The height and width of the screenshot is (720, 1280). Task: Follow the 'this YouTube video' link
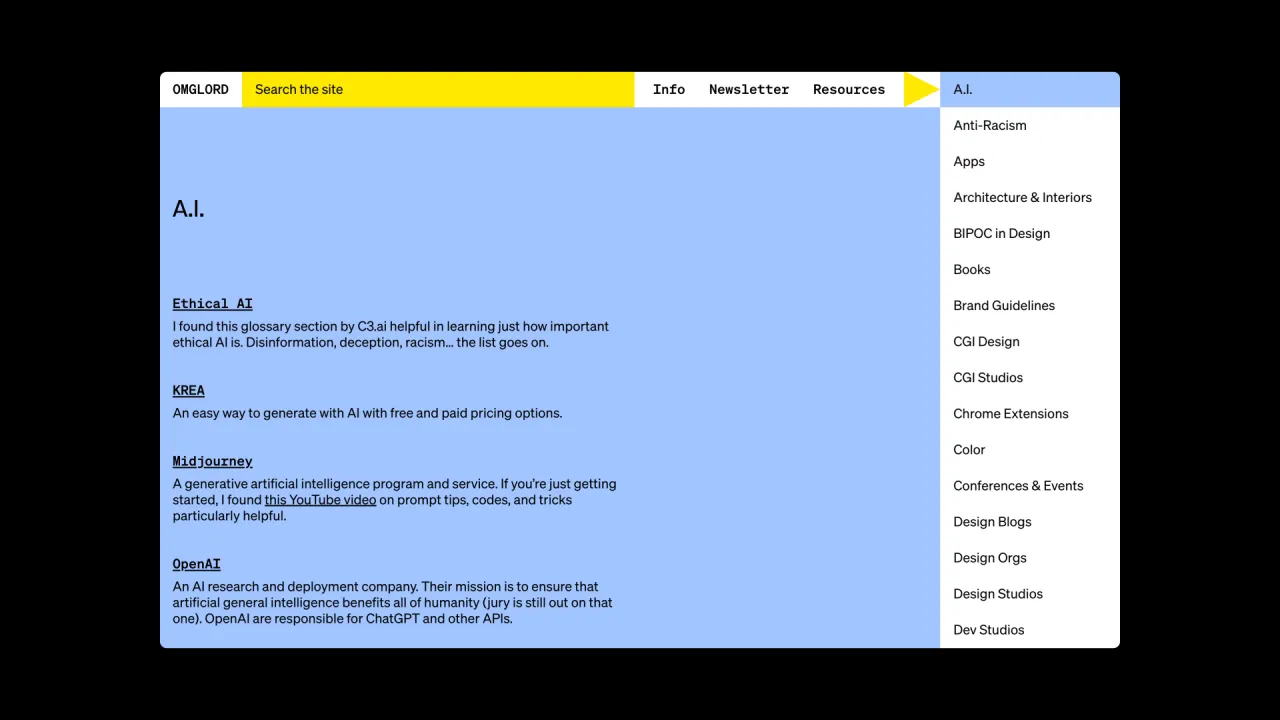click(320, 500)
